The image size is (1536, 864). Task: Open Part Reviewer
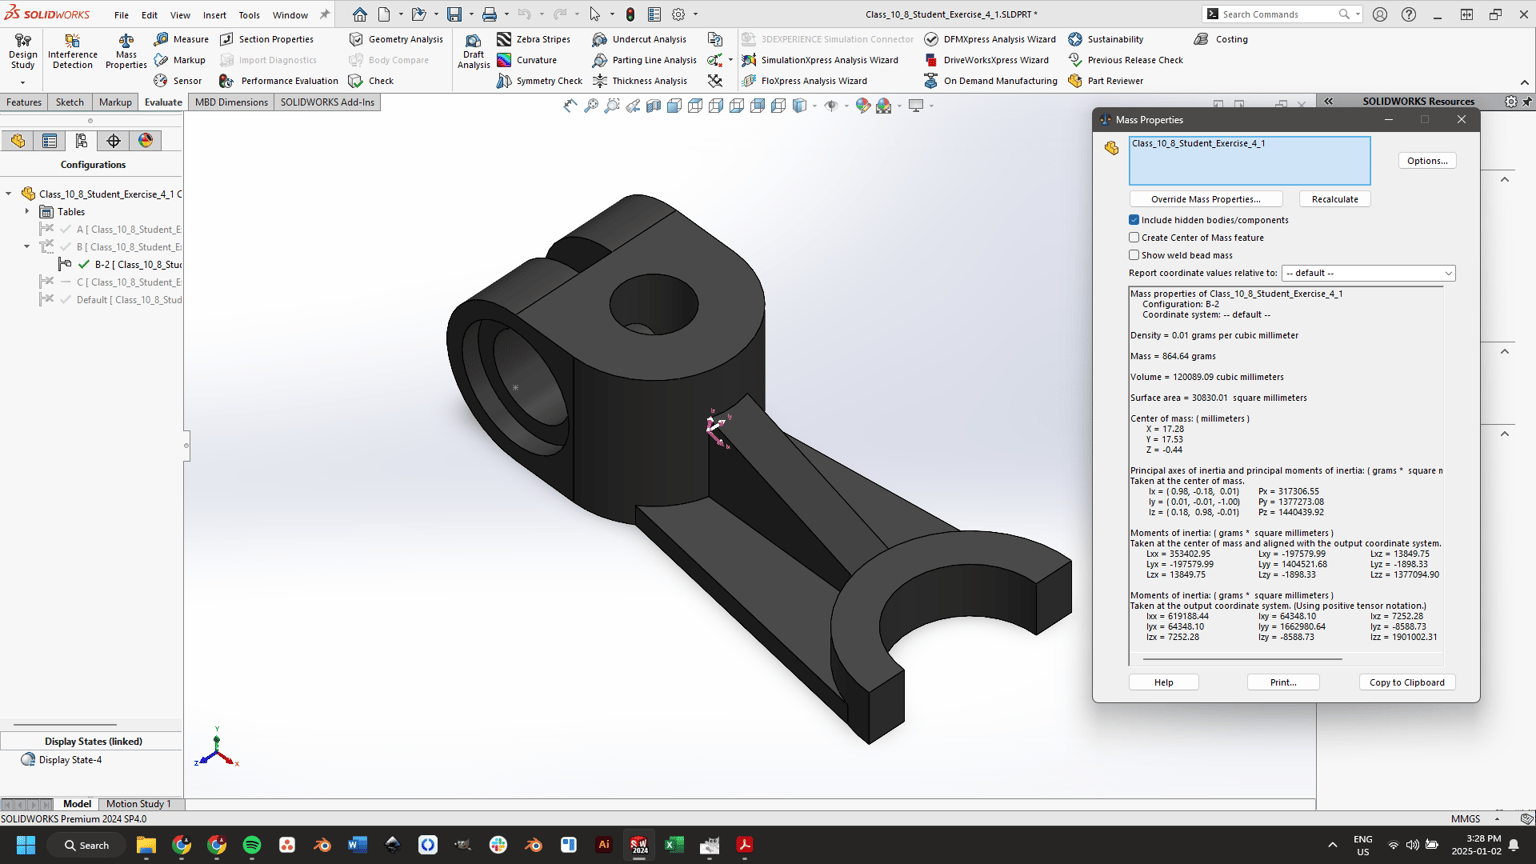click(1105, 81)
